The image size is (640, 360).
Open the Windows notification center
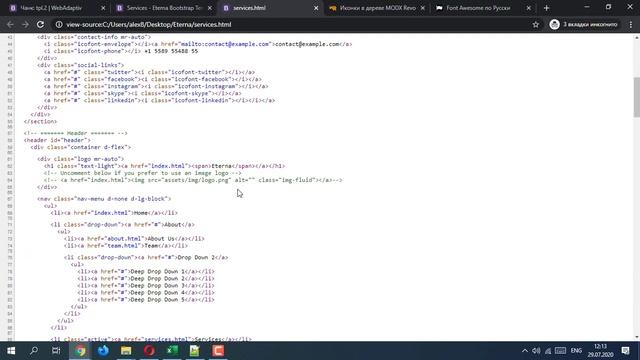[x=626, y=351]
